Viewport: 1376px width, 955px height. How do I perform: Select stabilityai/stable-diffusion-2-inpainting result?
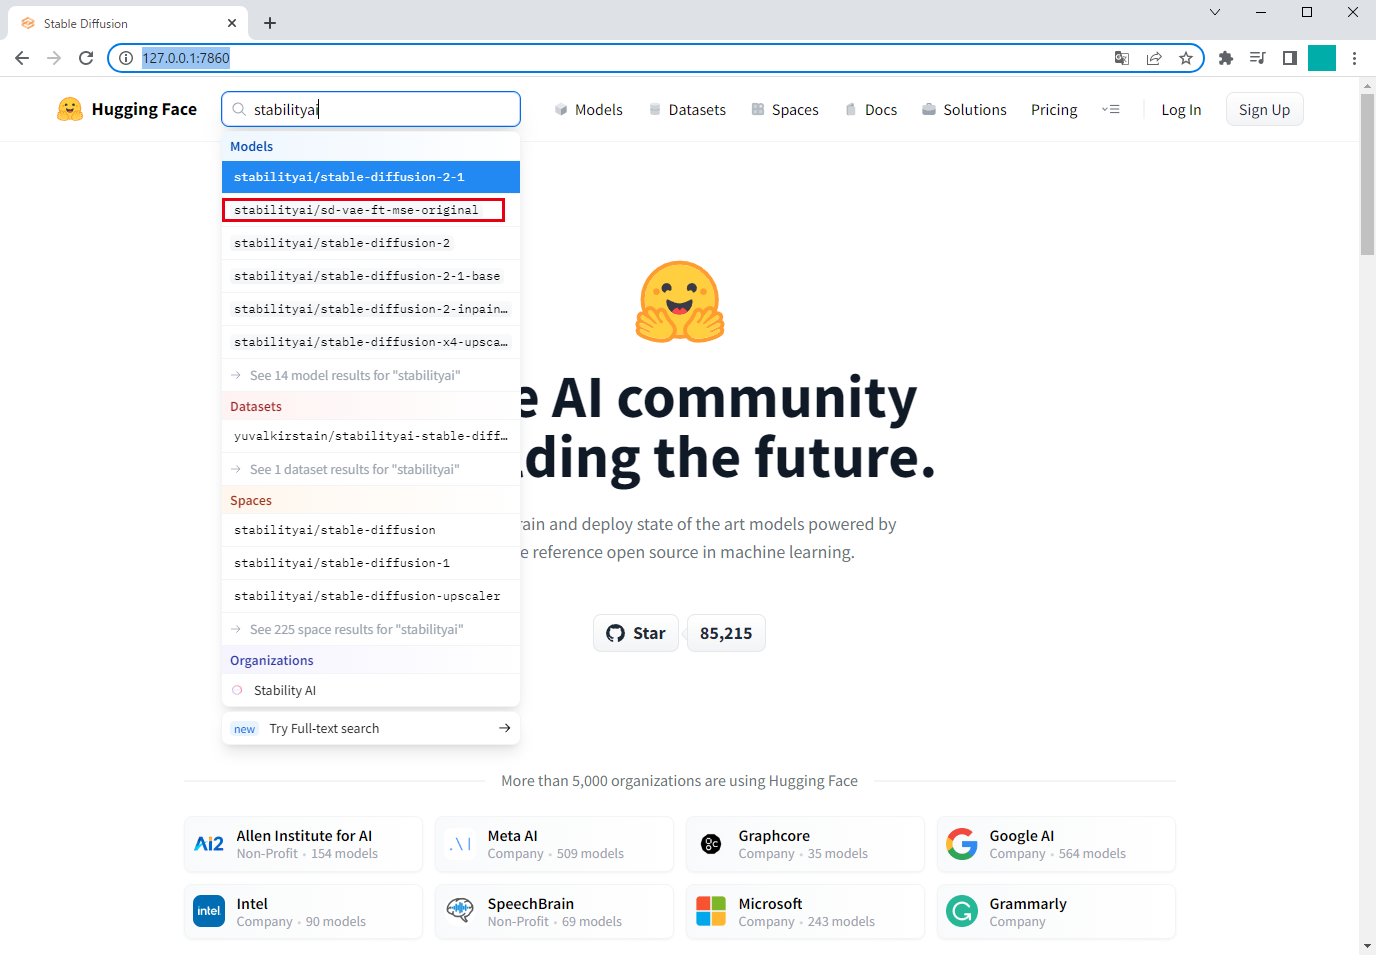point(371,309)
